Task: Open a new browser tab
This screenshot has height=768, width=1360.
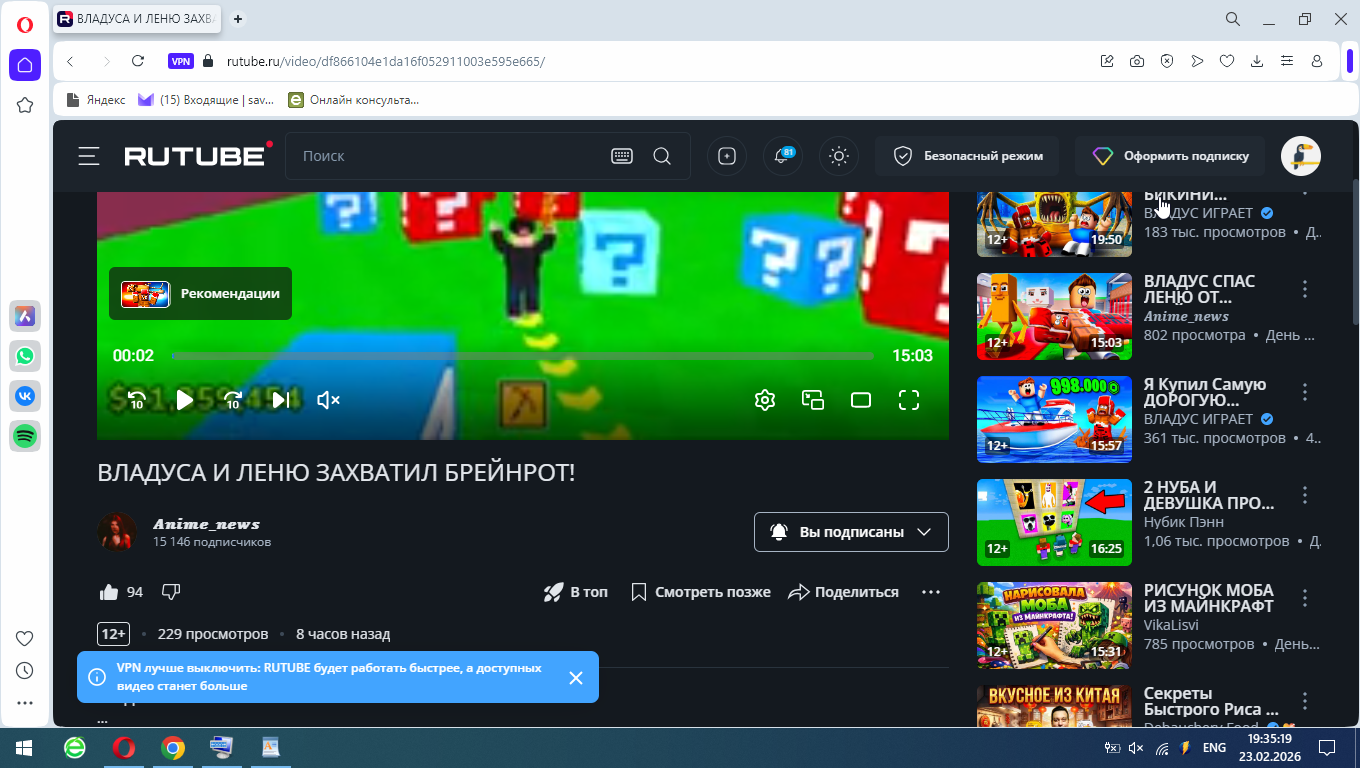Action: (x=238, y=19)
